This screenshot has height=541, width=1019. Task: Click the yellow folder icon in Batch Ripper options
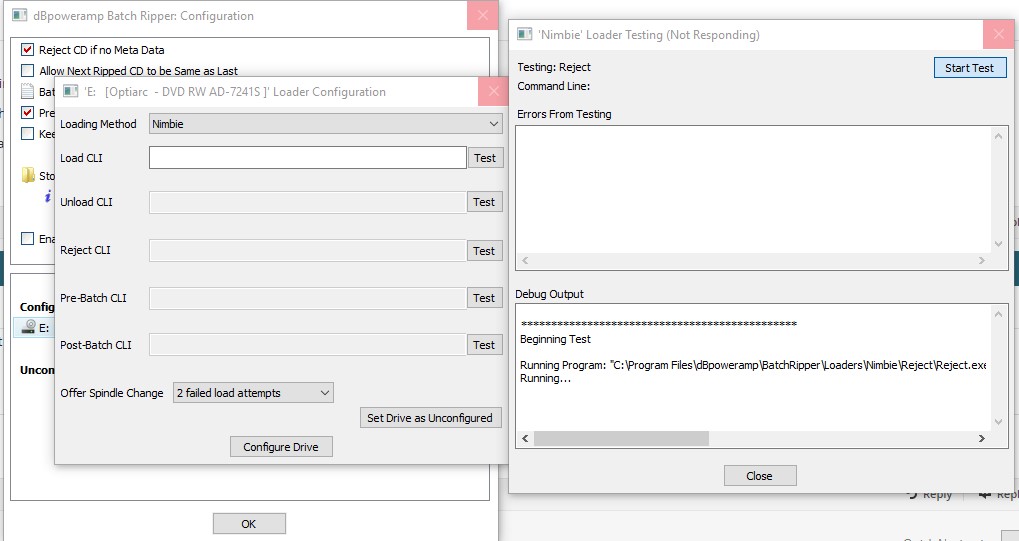click(x=28, y=176)
